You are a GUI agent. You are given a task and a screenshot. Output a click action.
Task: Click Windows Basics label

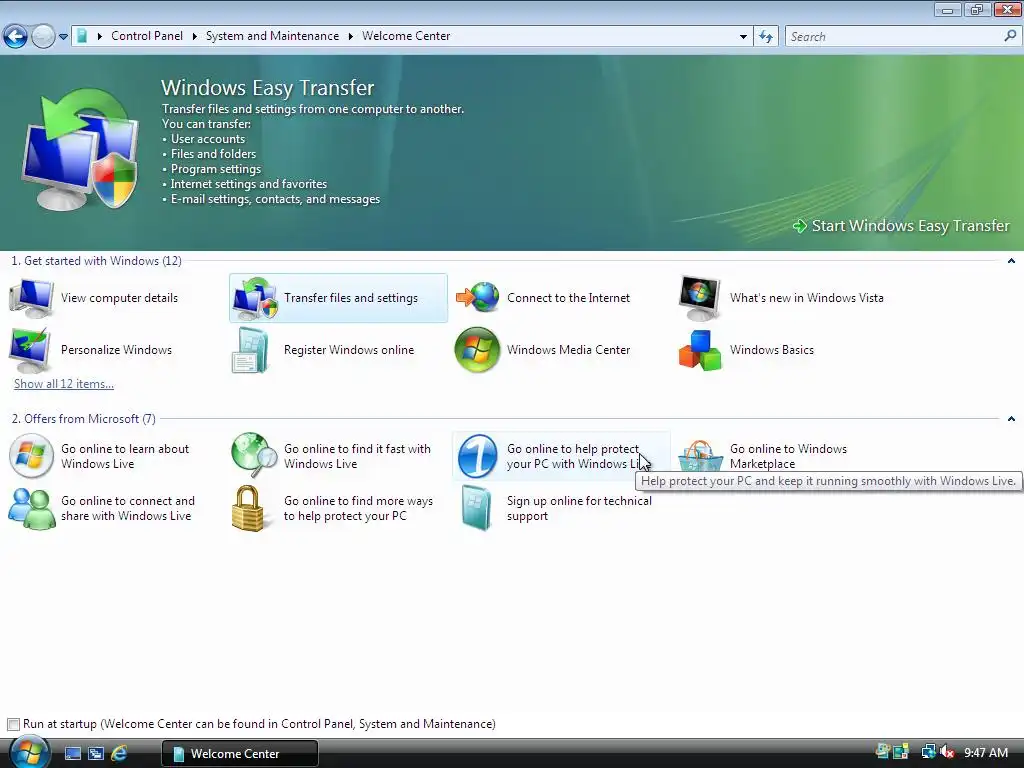pyautogui.click(x=772, y=350)
